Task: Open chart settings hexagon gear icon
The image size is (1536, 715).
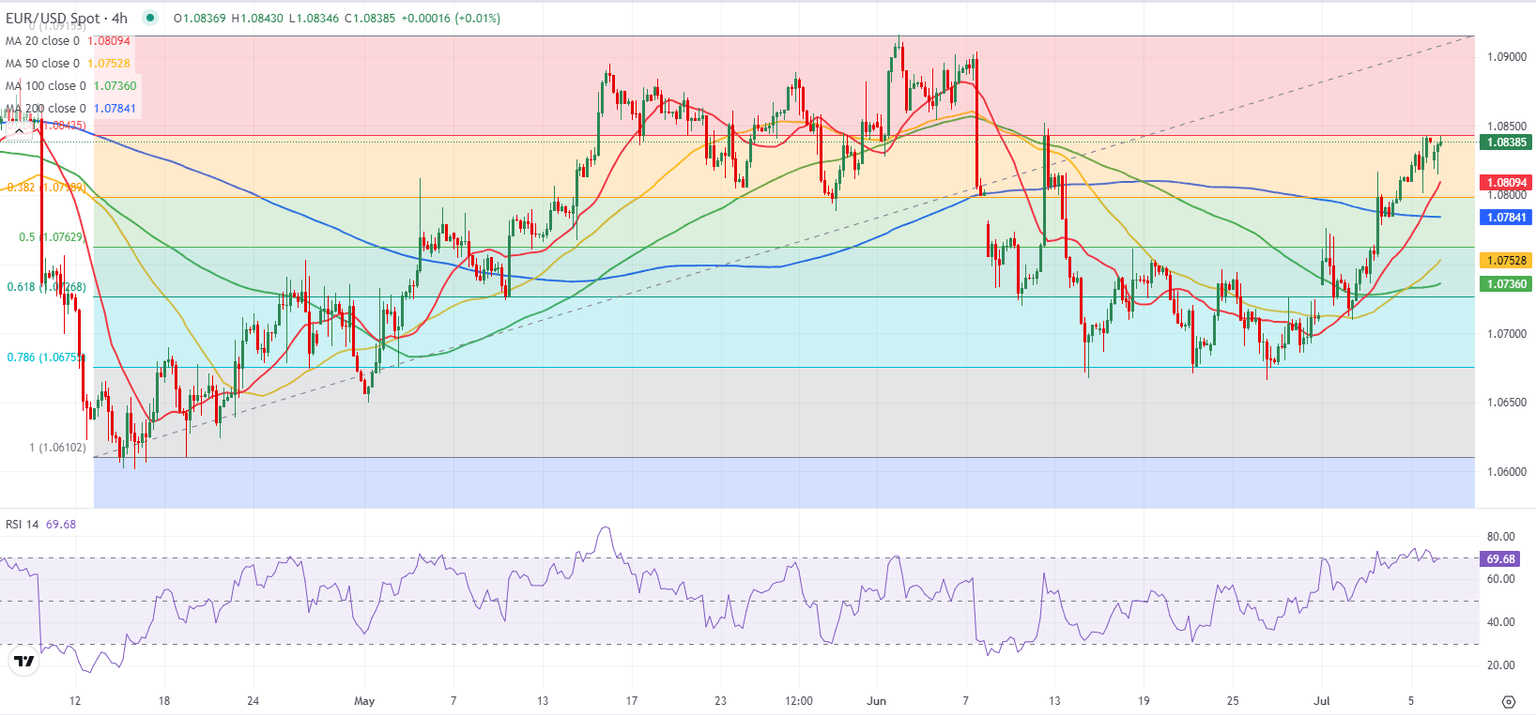Action: (1507, 700)
